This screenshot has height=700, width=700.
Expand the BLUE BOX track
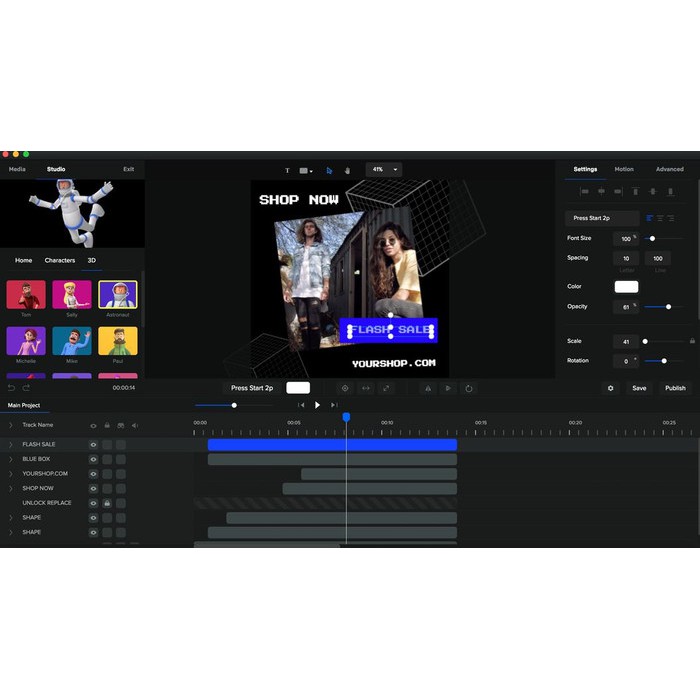click(x=11, y=459)
